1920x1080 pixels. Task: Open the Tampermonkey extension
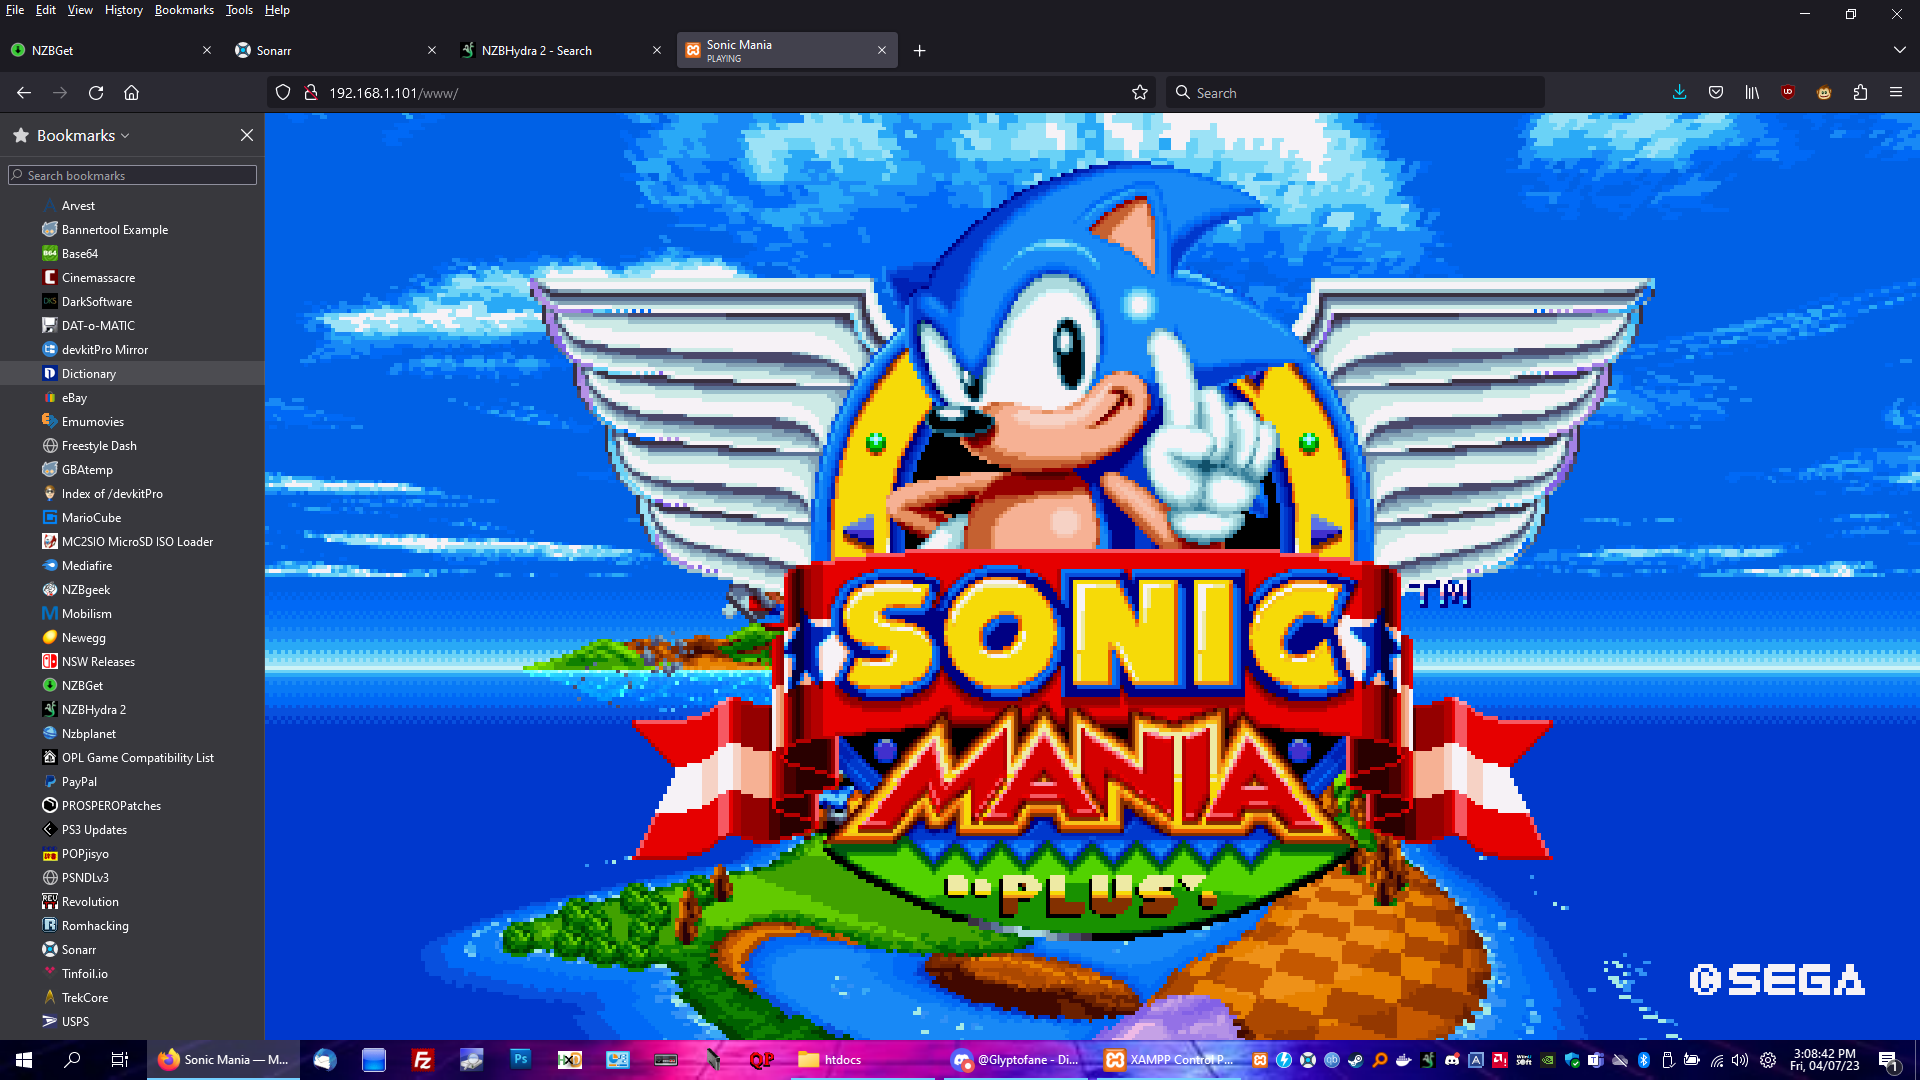(x=1824, y=93)
